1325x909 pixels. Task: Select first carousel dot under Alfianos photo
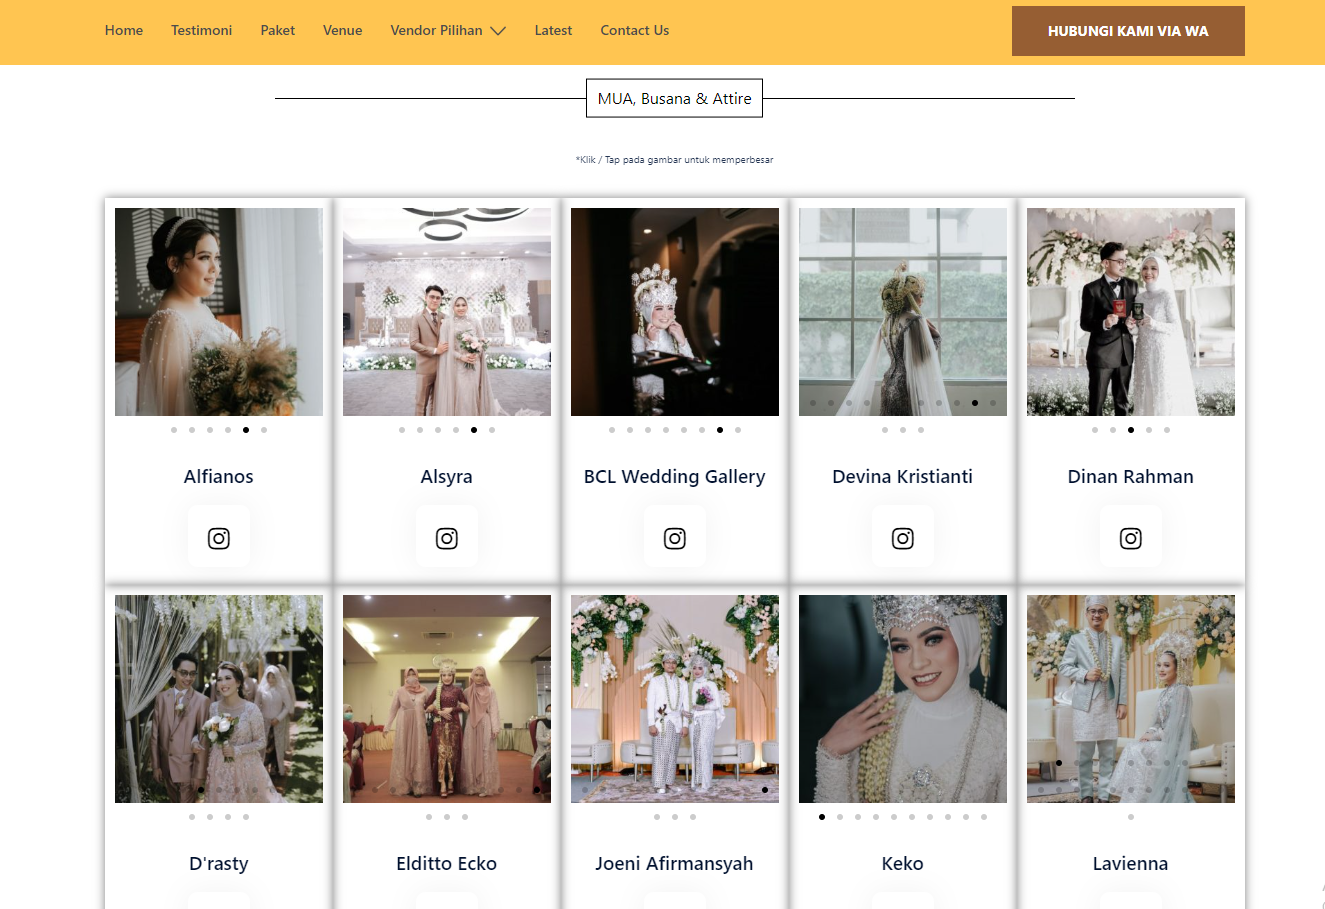tap(174, 430)
